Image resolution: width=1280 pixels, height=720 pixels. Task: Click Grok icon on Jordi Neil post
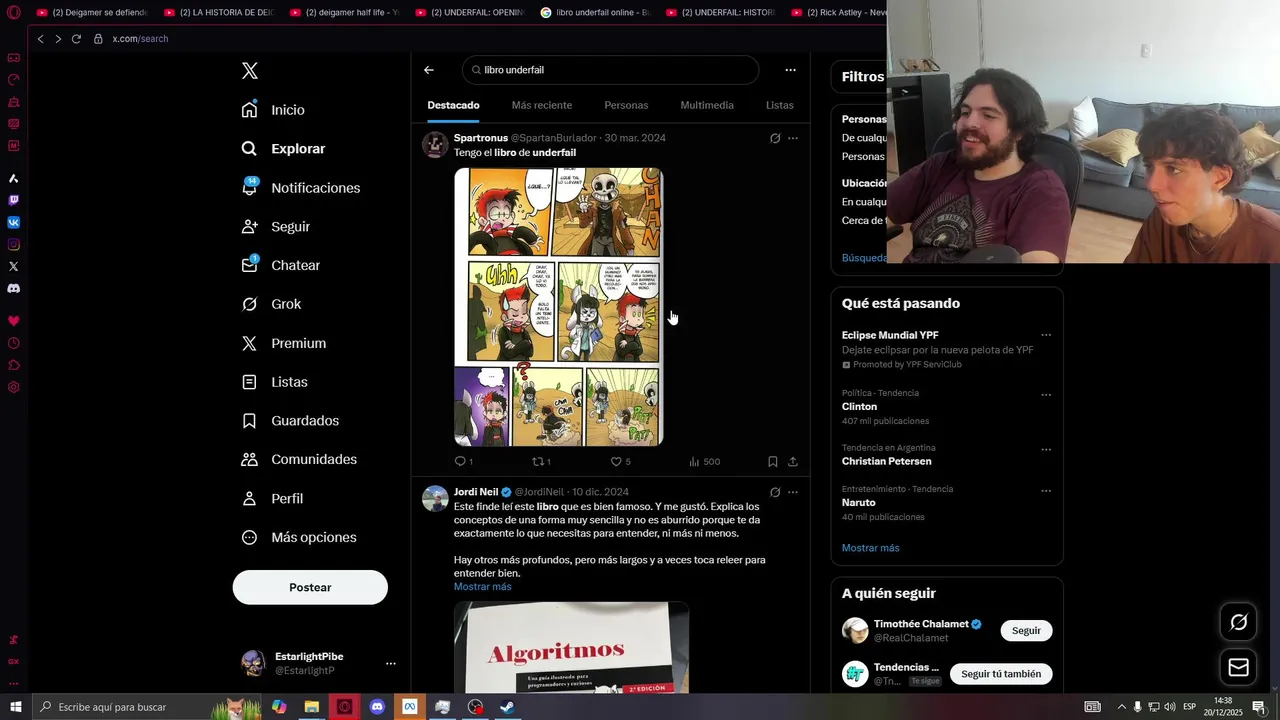[x=775, y=492]
